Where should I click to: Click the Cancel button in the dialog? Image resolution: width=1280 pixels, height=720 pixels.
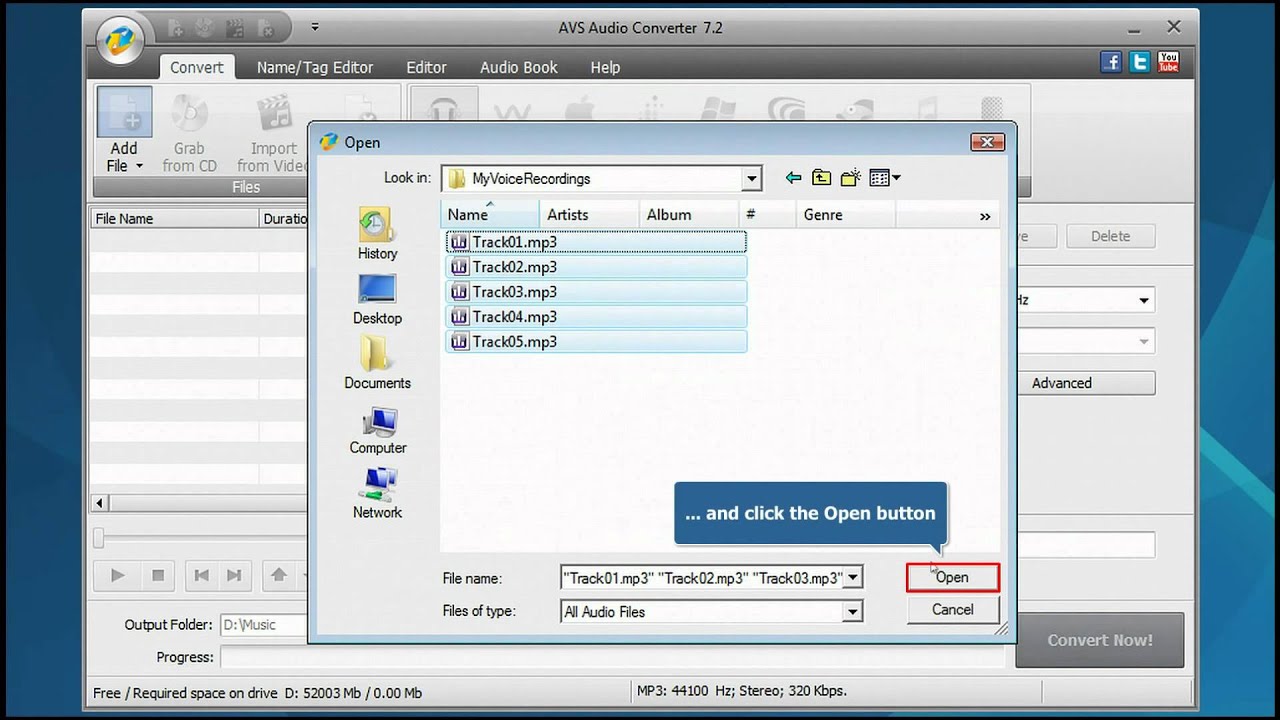(x=952, y=610)
